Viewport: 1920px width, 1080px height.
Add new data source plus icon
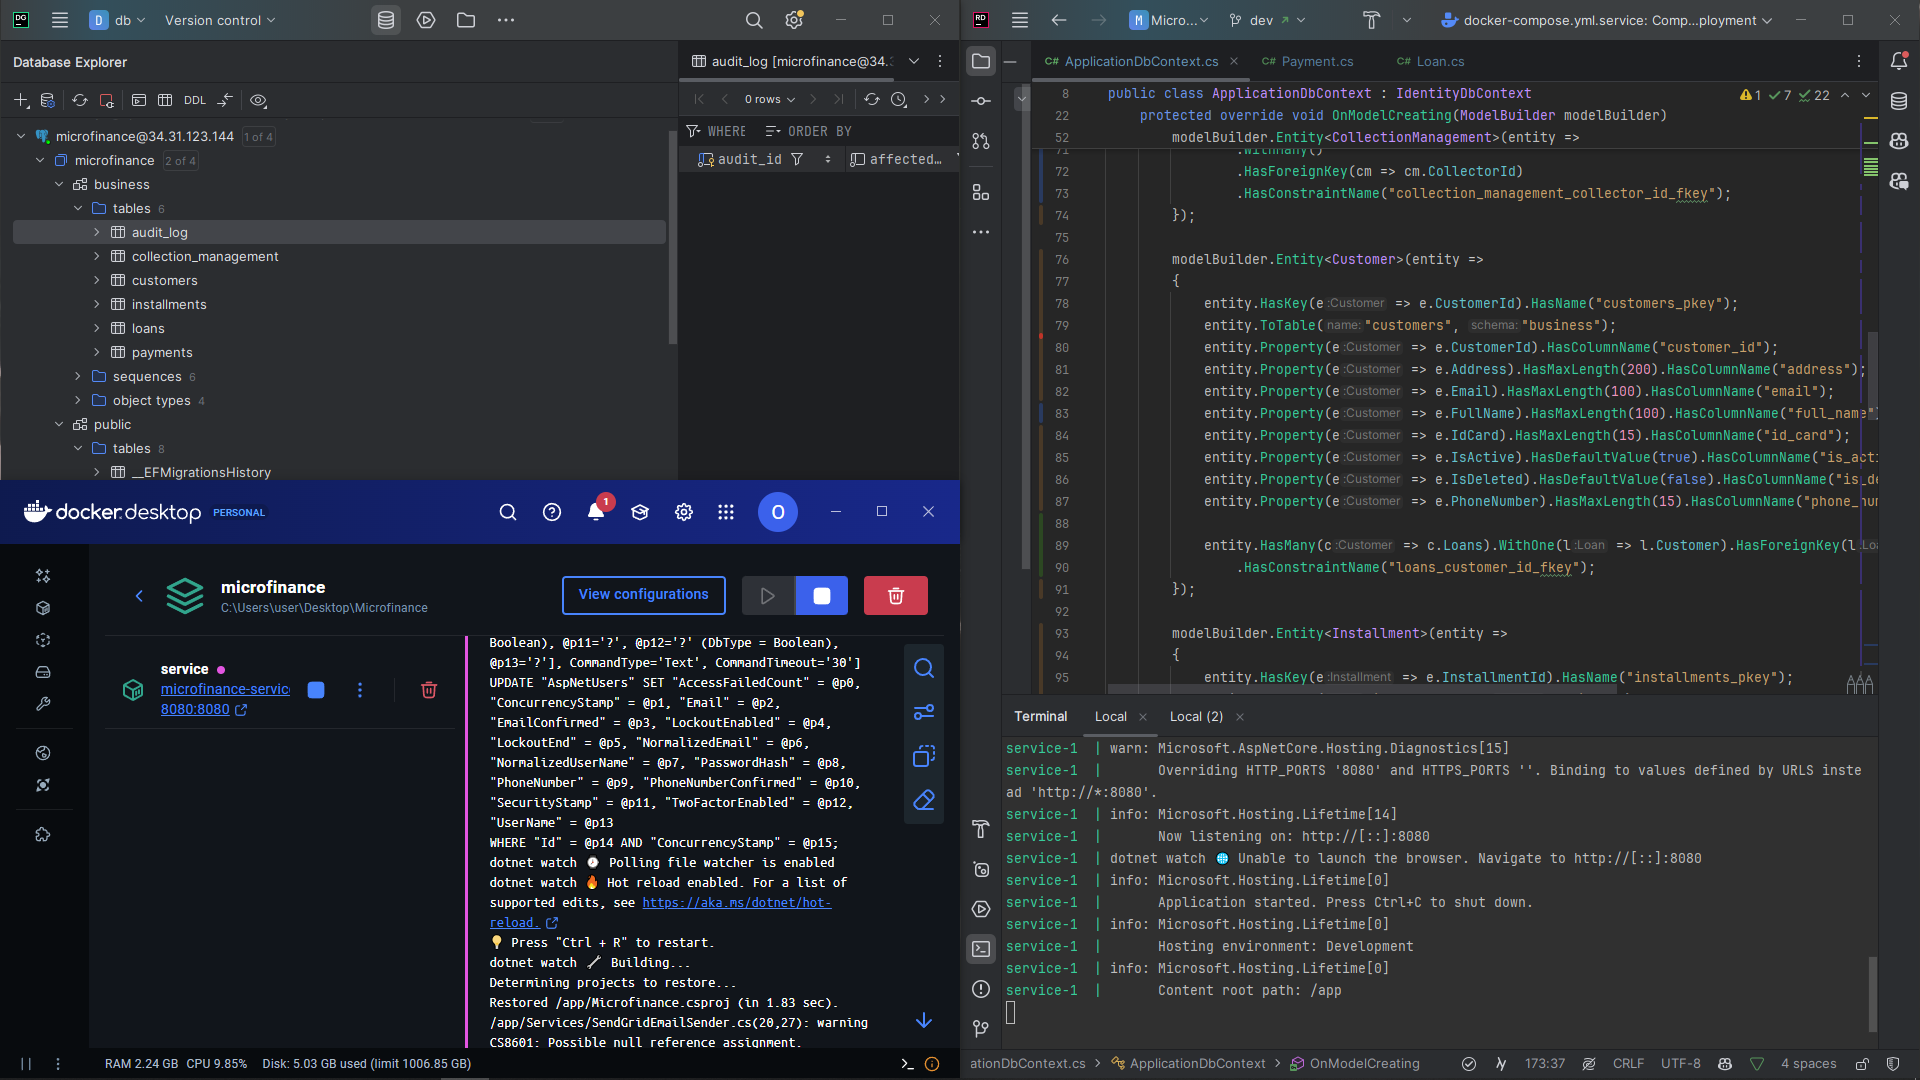coord(21,100)
